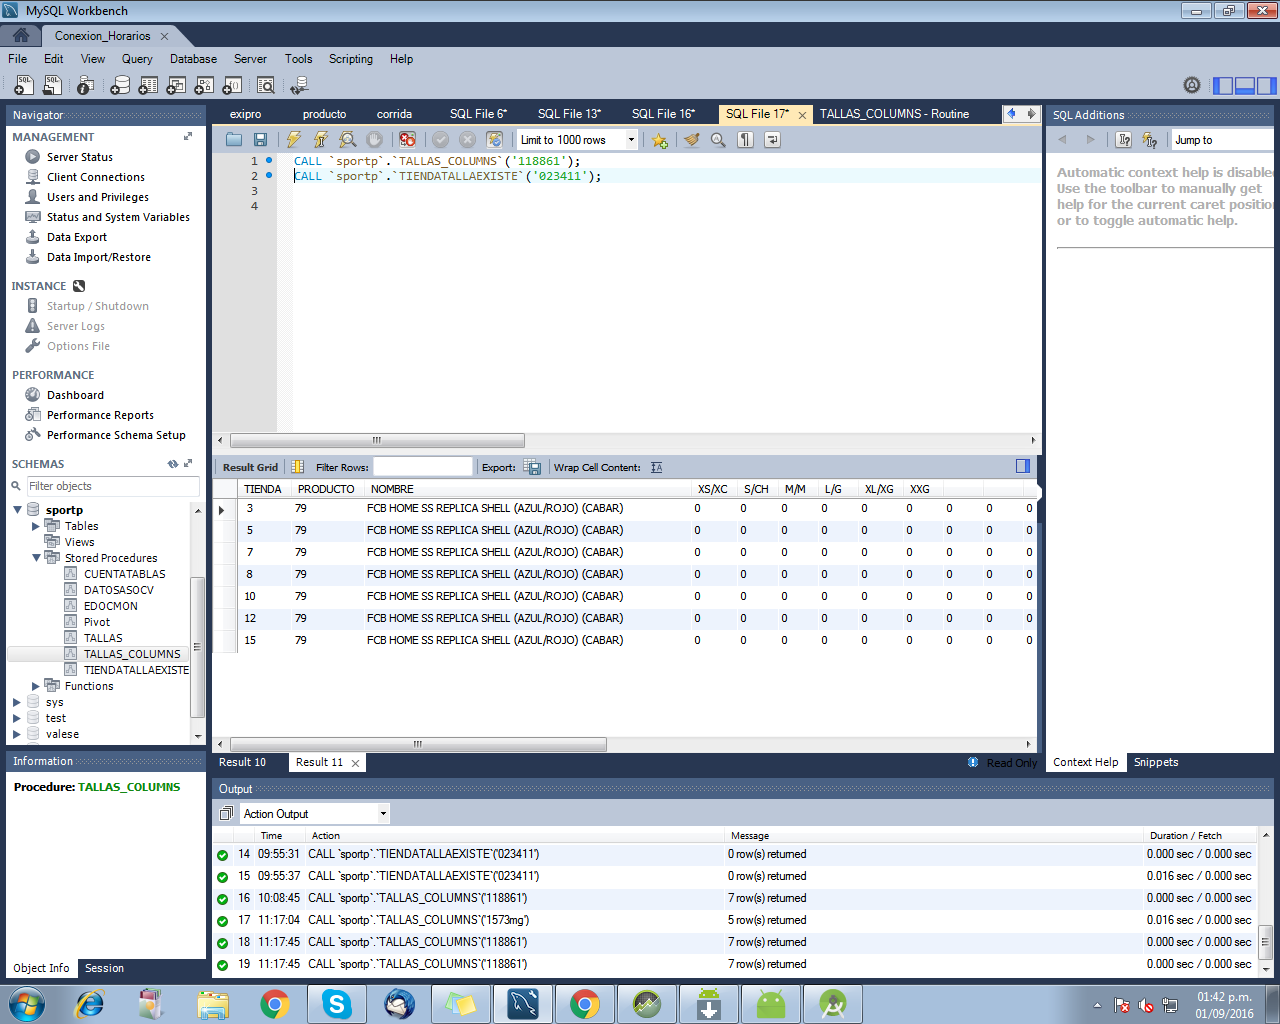Viewport: 1280px width, 1024px height.
Task: Save snippet with star icon
Action: pyautogui.click(x=660, y=140)
